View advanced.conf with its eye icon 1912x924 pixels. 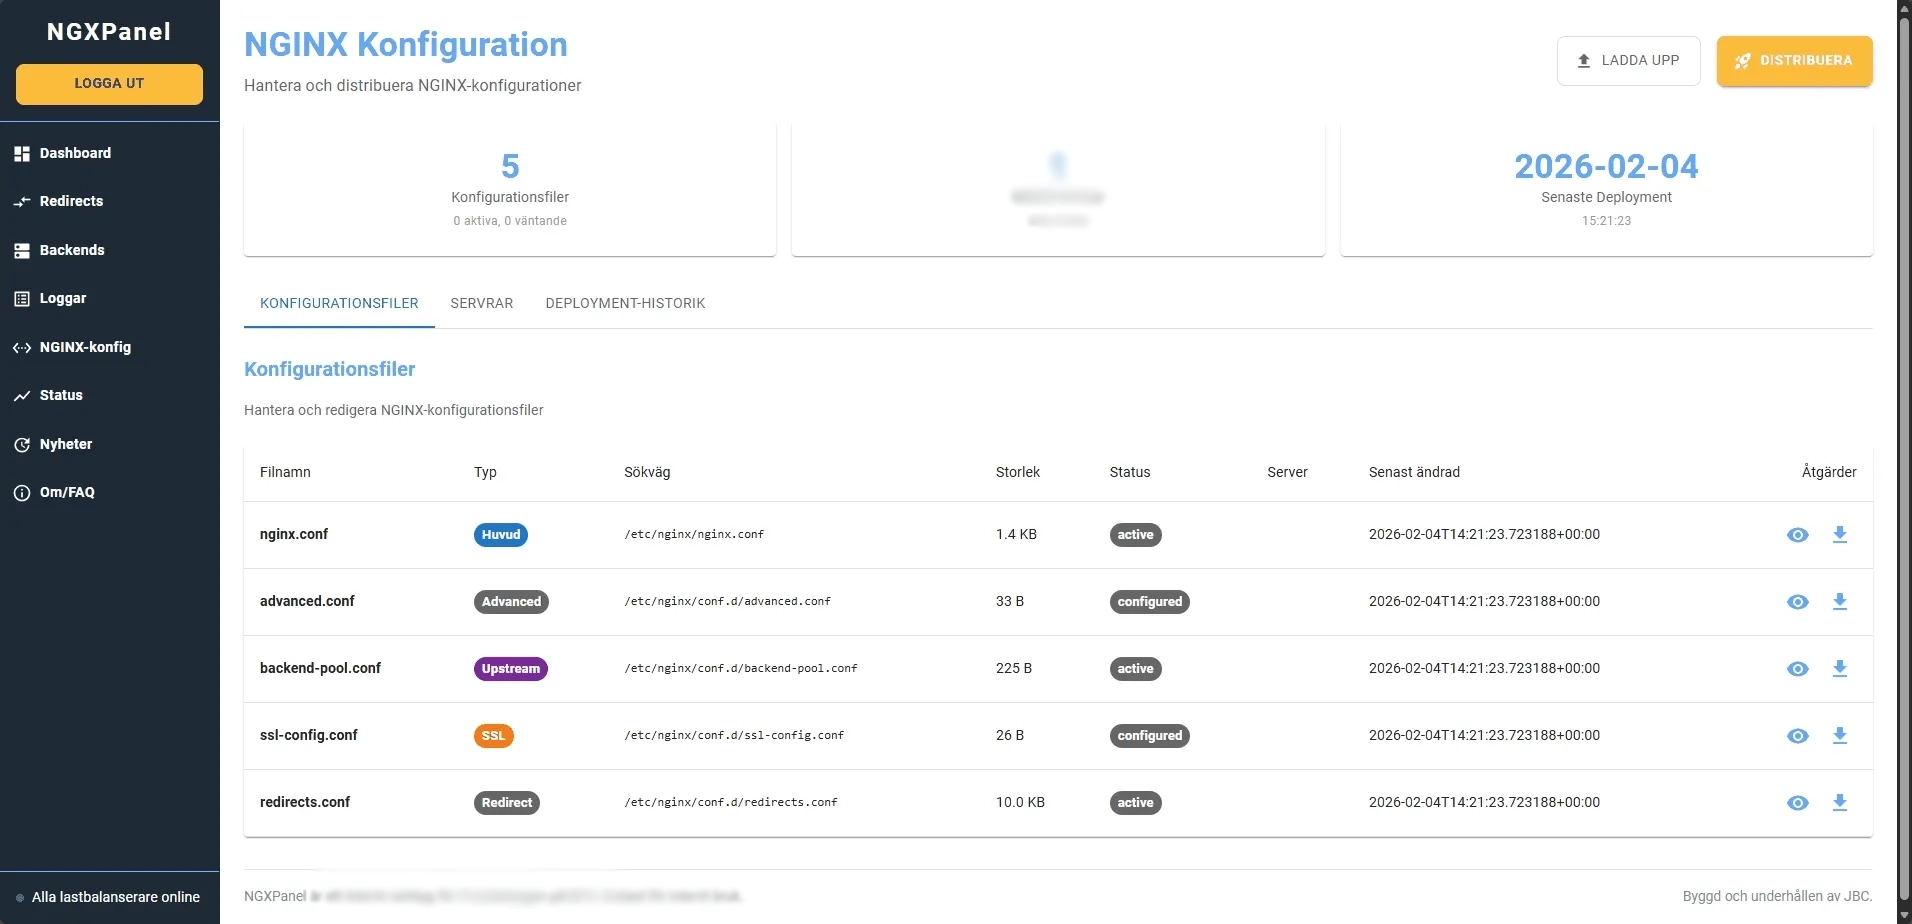(1797, 602)
